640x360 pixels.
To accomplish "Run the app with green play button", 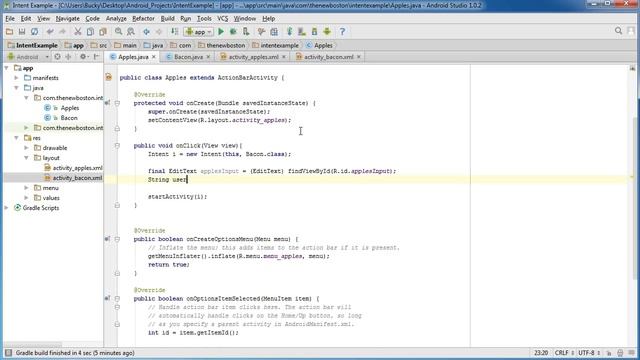I will 221,31.
